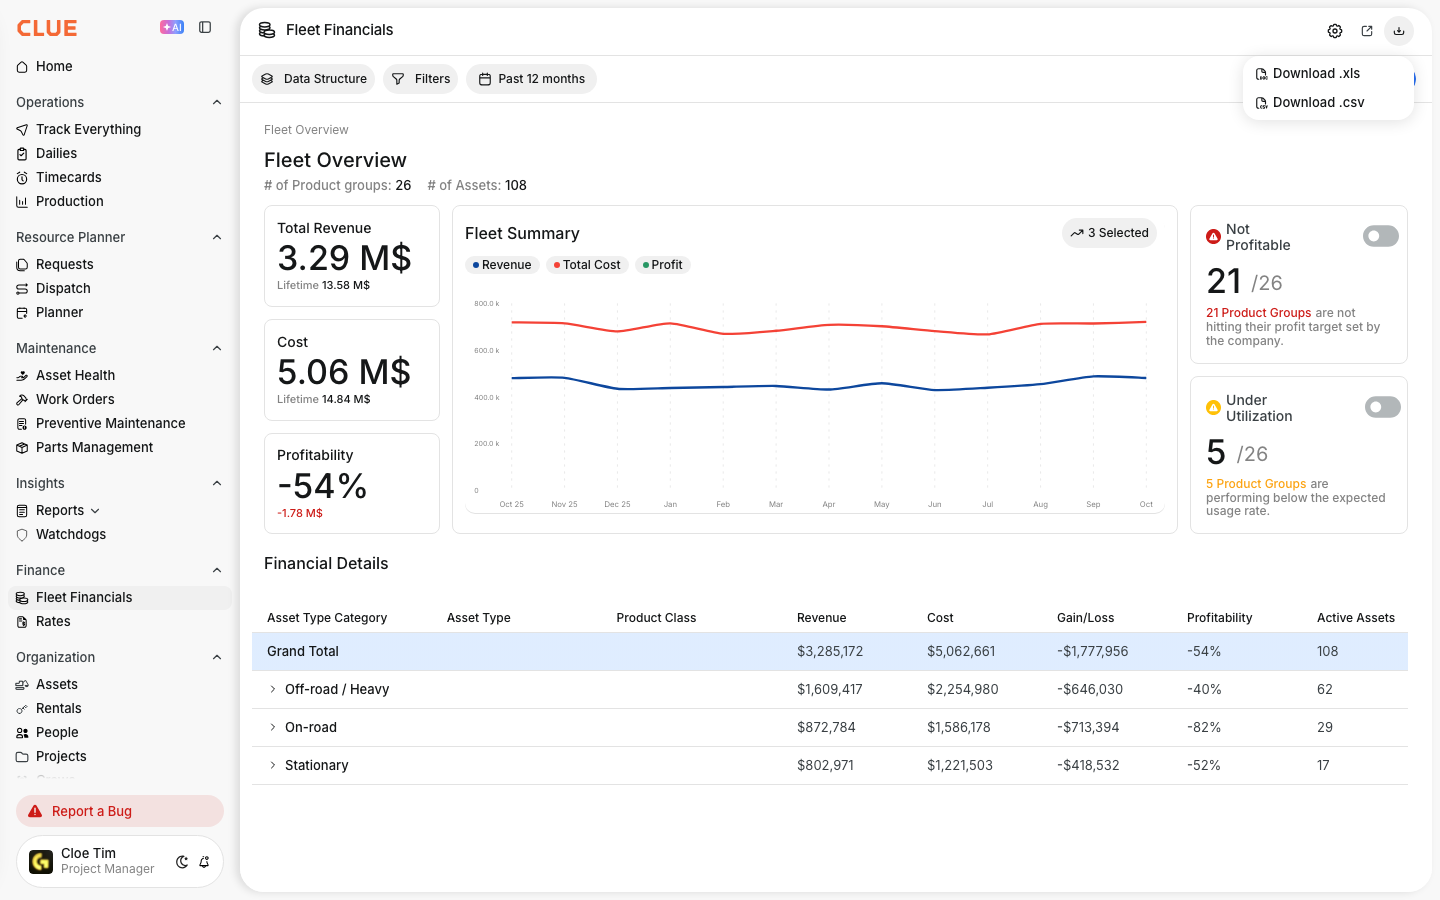The width and height of the screenshot is (1440, 900).
Task: Toggle the Profit series legend chip
Action: tap(663, 265)
